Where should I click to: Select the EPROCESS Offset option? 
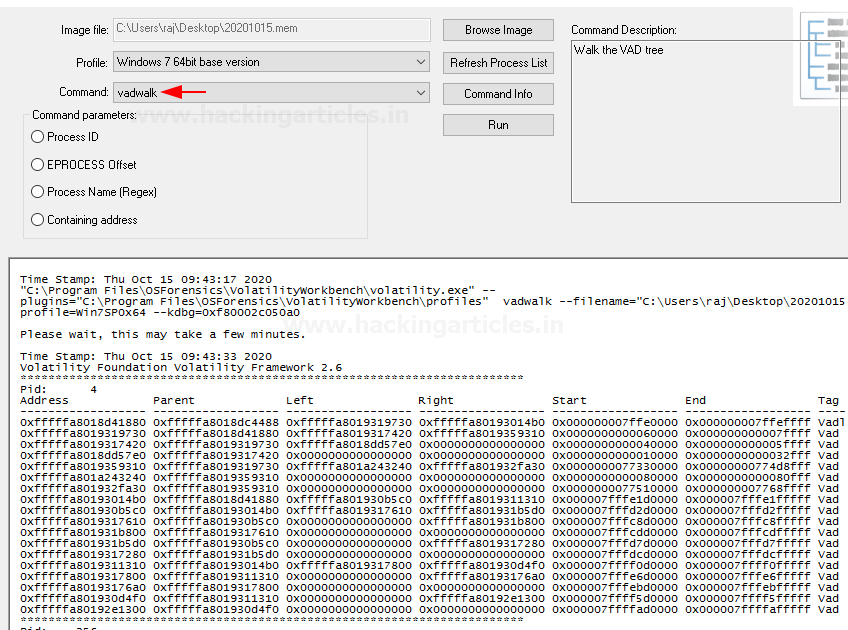(38, 165)
